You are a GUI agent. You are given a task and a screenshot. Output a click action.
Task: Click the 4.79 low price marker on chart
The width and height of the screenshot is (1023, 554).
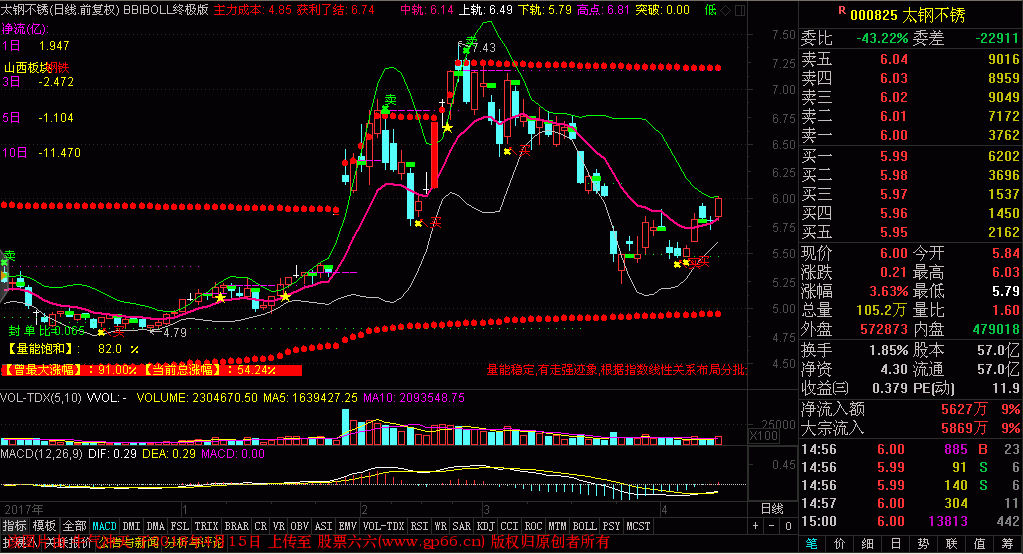click(x=174, y=332)
